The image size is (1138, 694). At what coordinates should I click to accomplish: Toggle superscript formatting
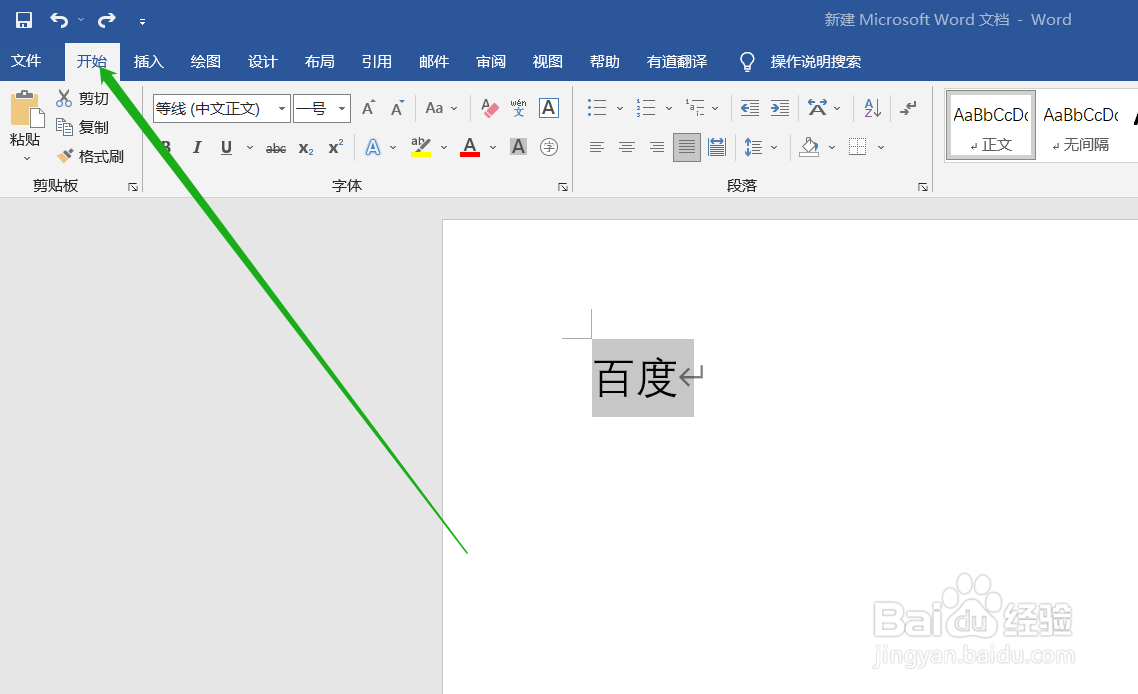[x=335, y=147]
